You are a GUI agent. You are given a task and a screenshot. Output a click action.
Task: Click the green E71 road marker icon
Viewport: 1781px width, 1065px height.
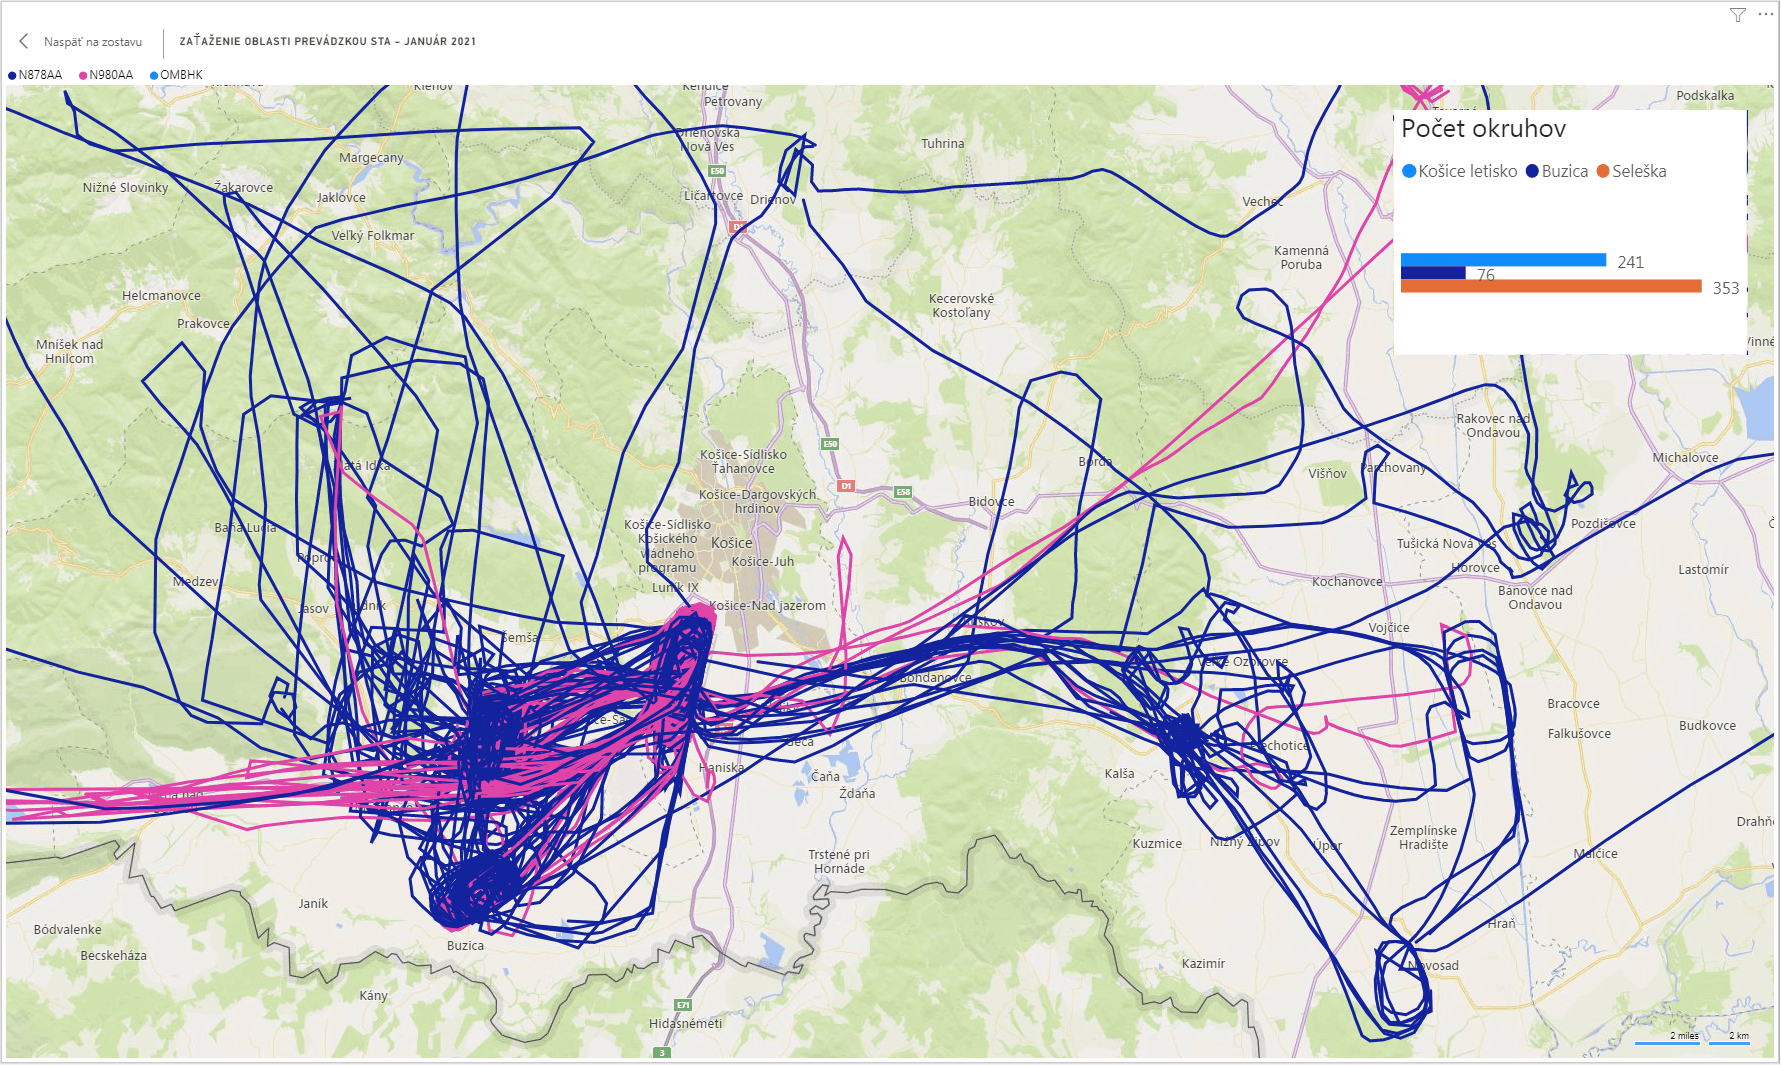click(x=683, y=1005)
